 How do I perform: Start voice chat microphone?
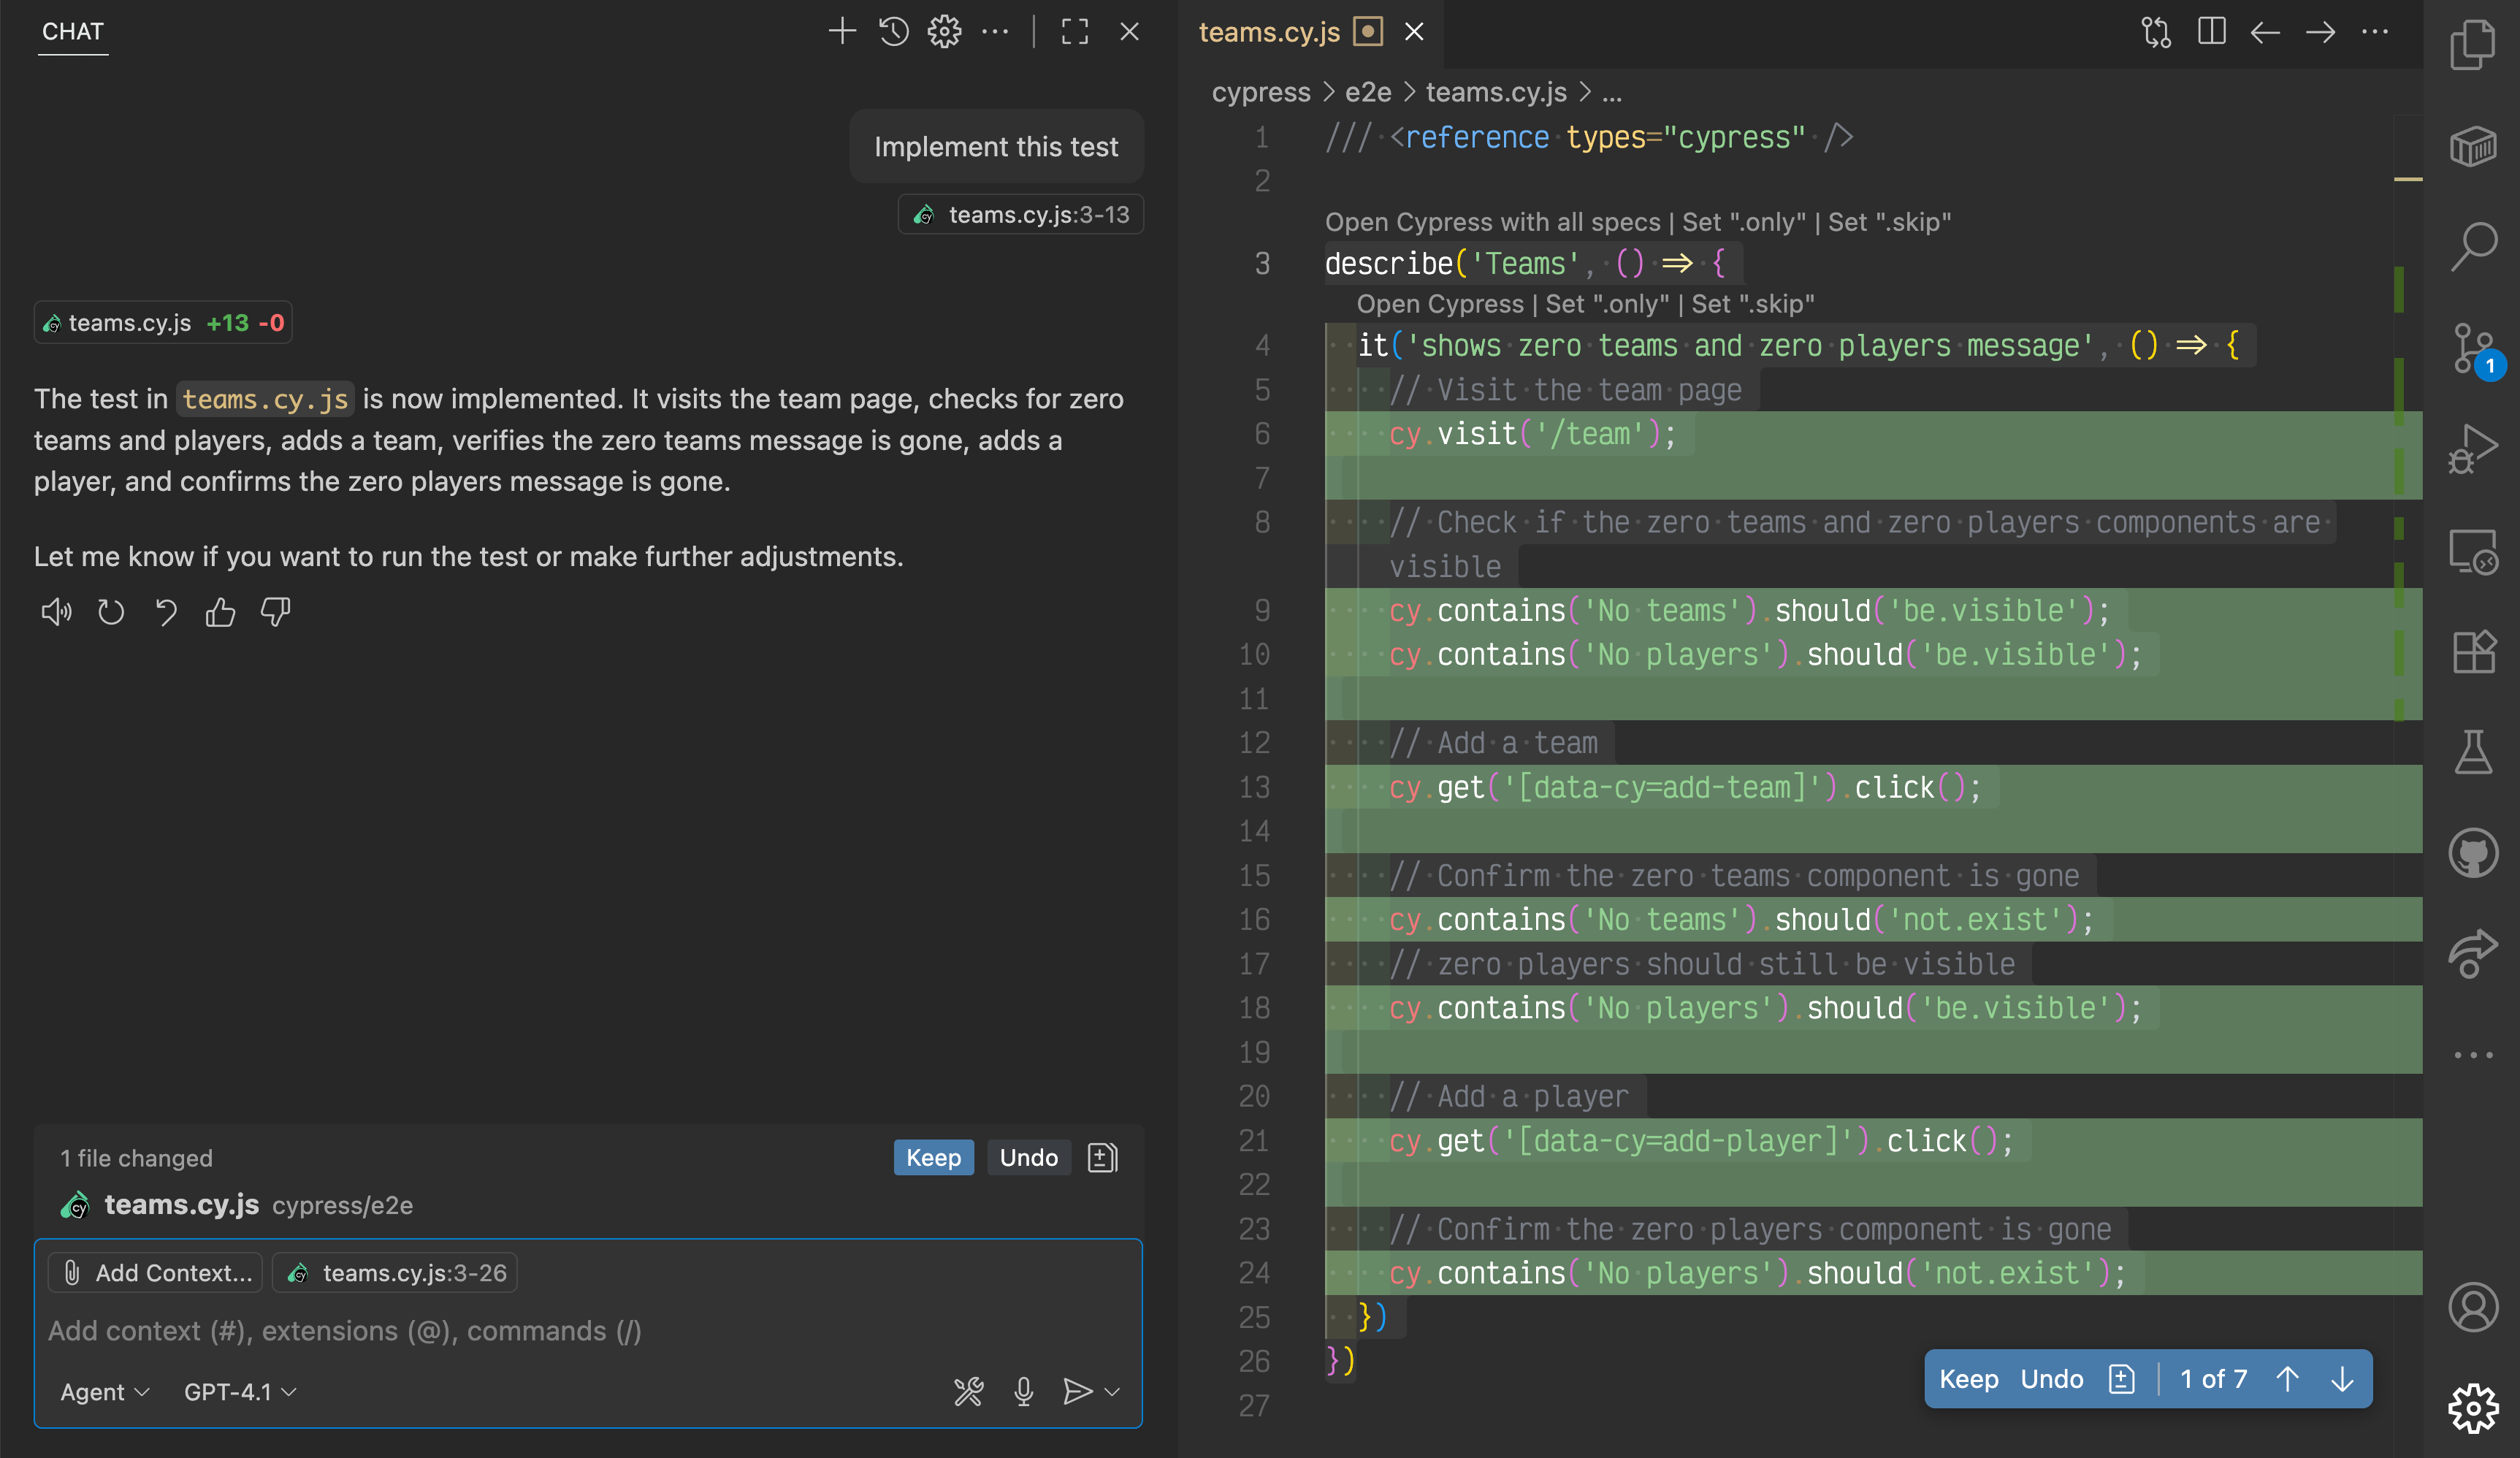(1023, 1391)
